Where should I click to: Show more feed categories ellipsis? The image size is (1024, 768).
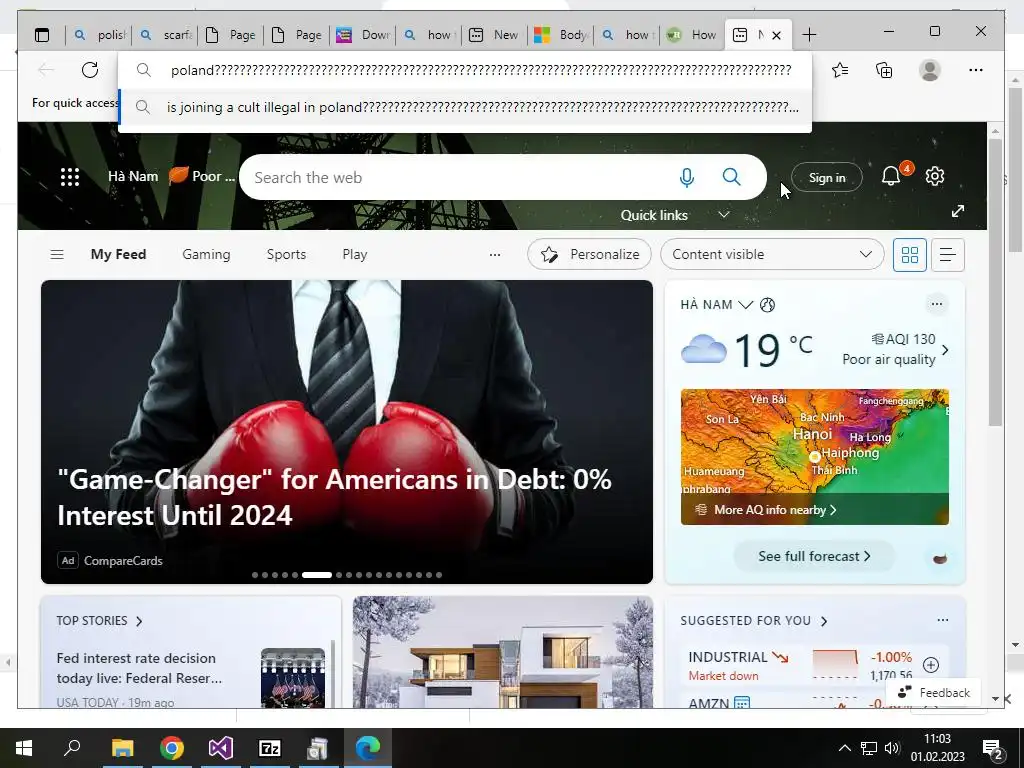click(495, 255)
